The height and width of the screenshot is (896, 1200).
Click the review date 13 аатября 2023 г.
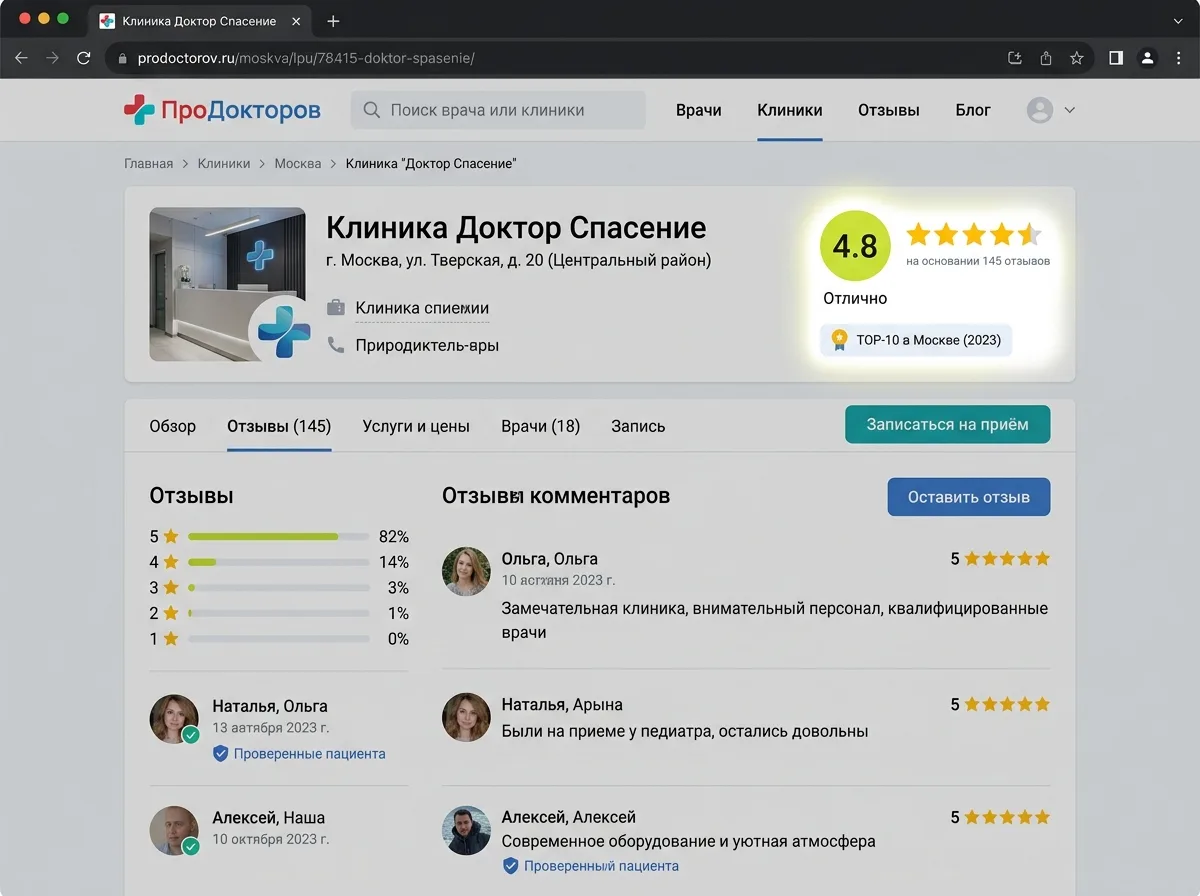271,728
